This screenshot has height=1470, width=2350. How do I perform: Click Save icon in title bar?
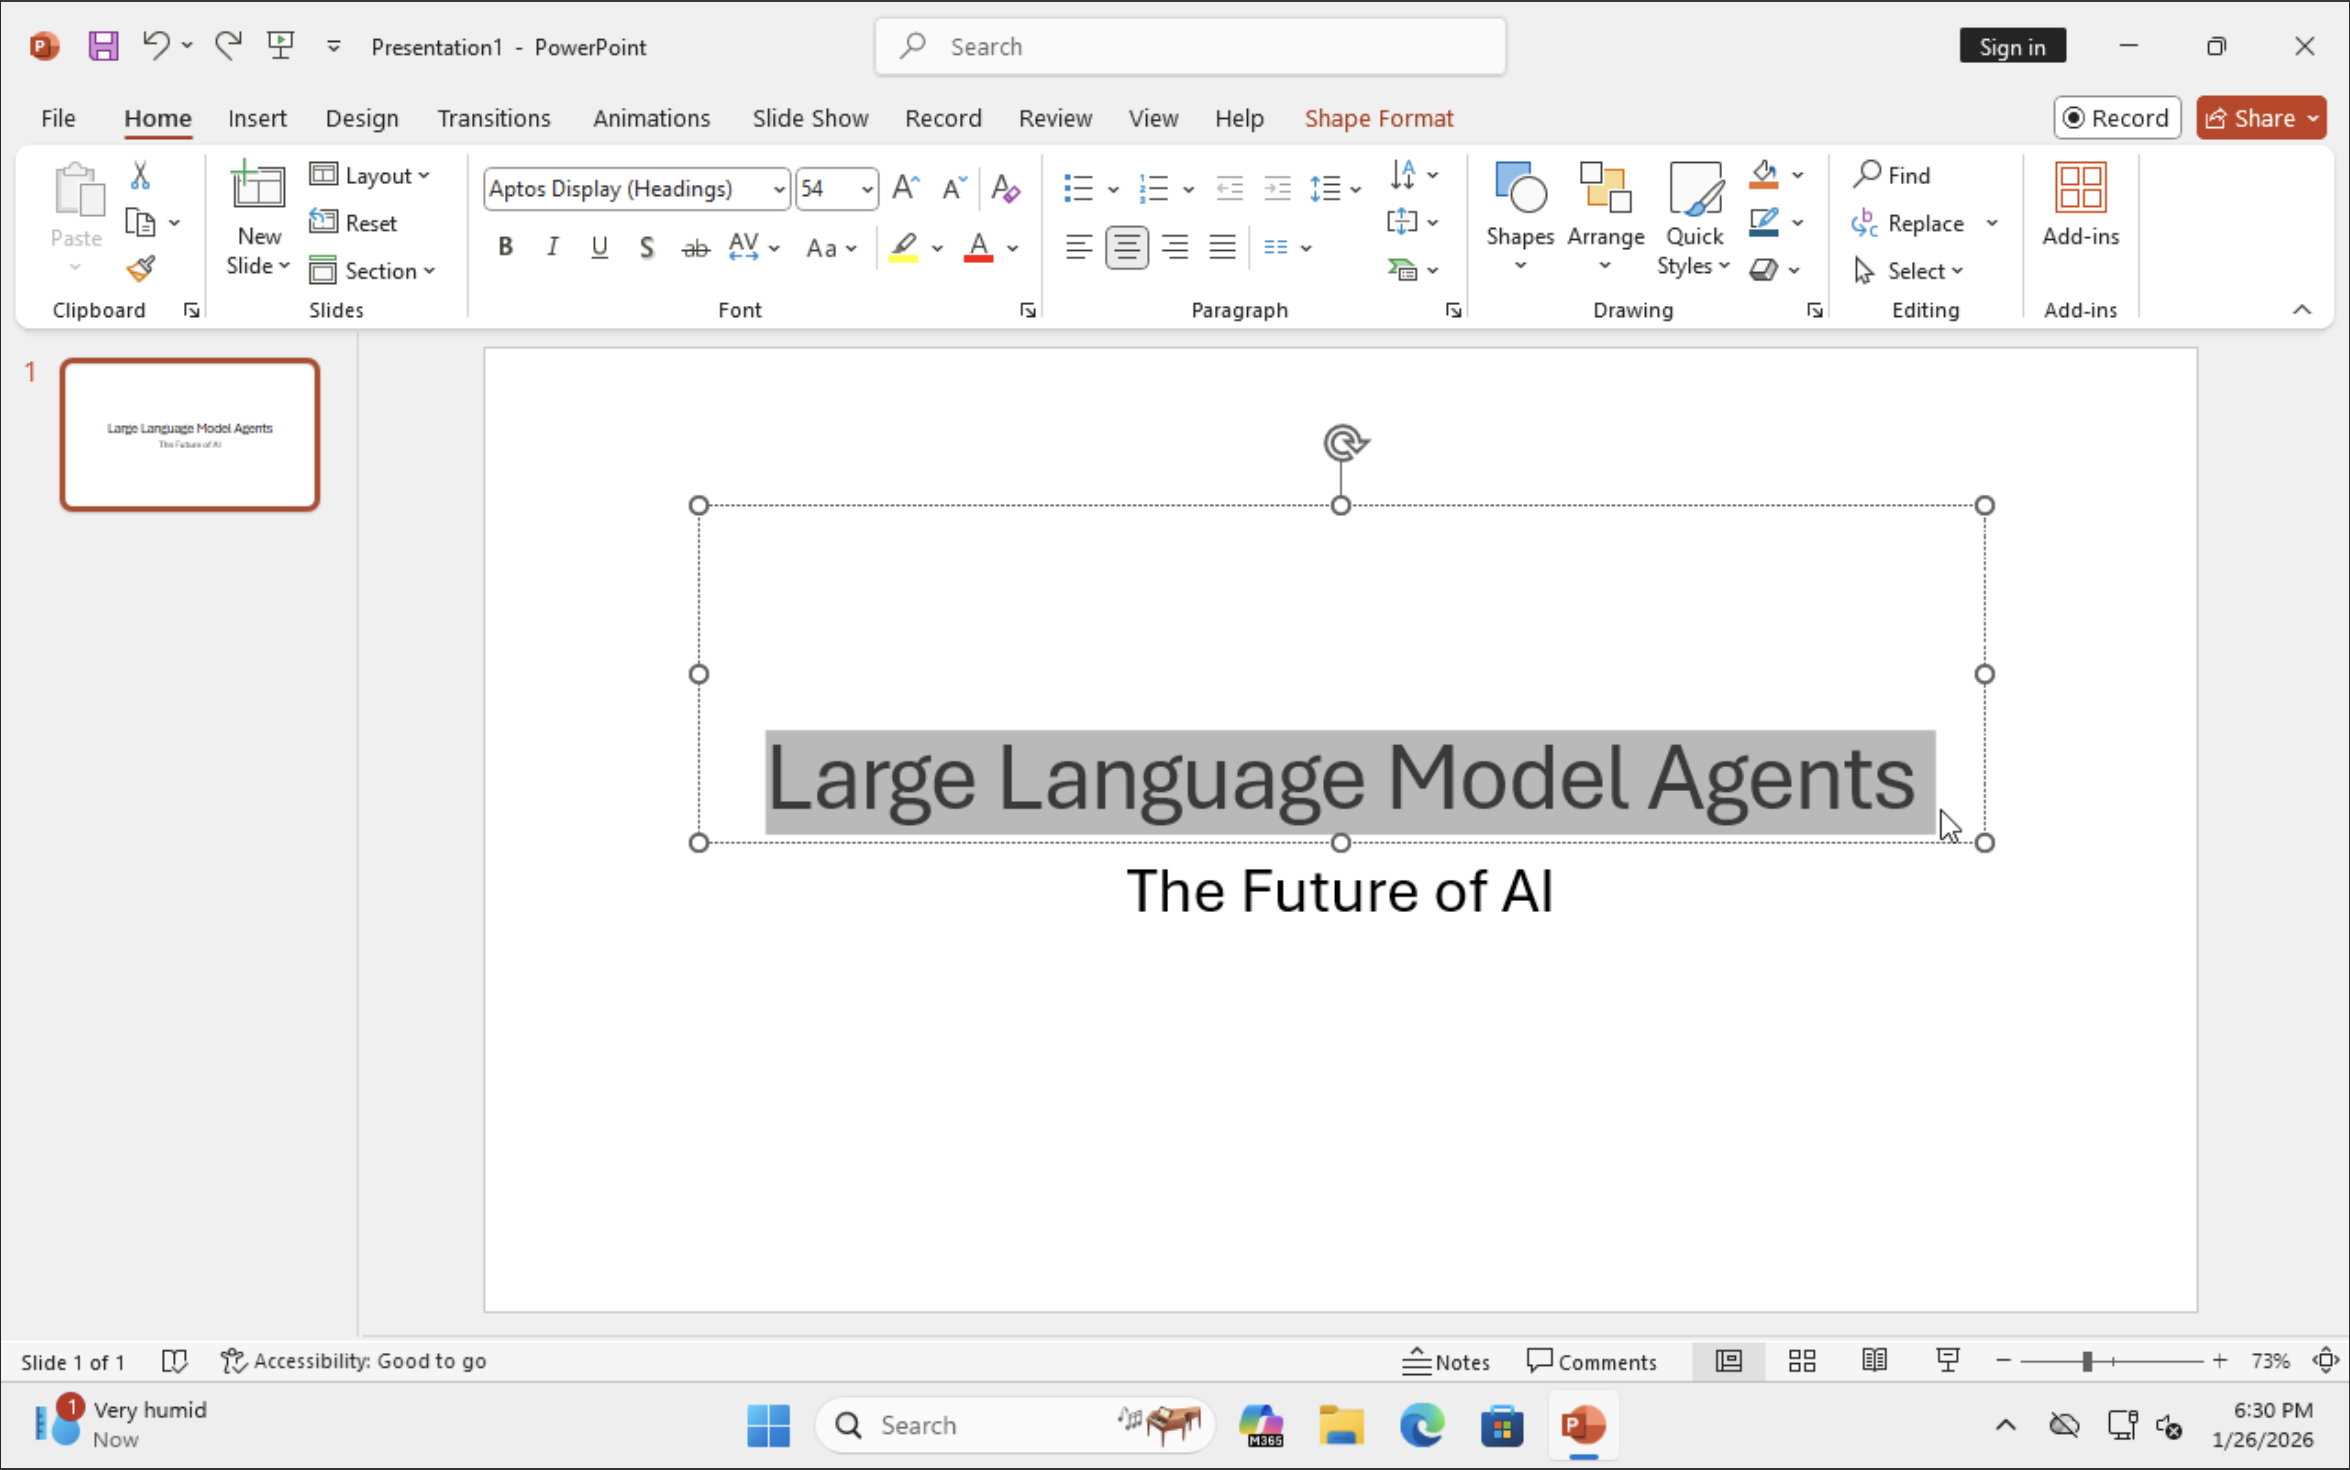103,46
